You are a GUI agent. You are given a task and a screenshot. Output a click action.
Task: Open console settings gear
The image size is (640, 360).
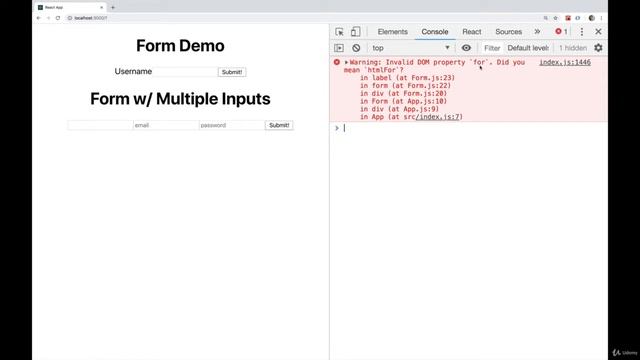[598, 48]
